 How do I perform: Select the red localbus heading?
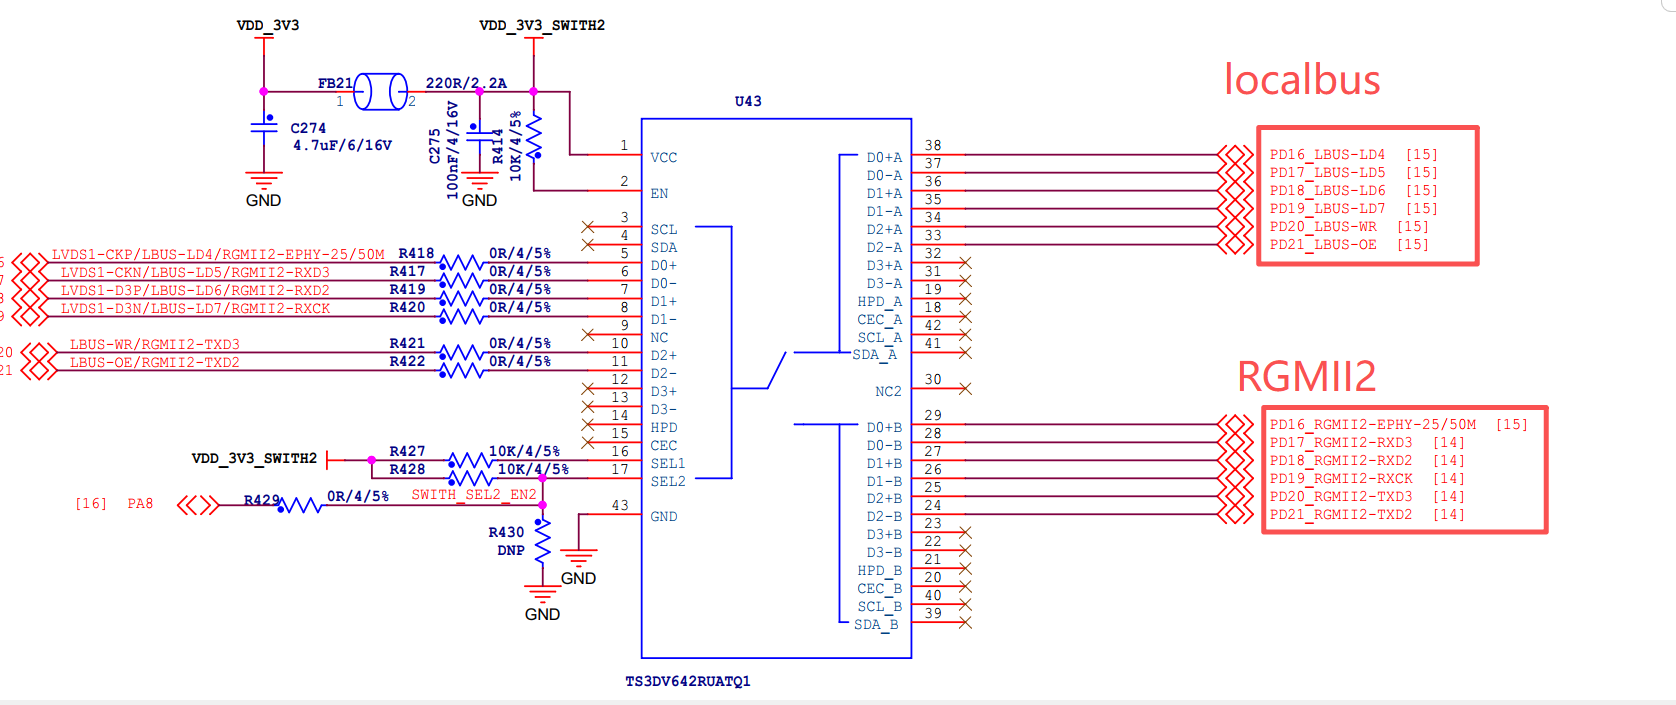1302,79
